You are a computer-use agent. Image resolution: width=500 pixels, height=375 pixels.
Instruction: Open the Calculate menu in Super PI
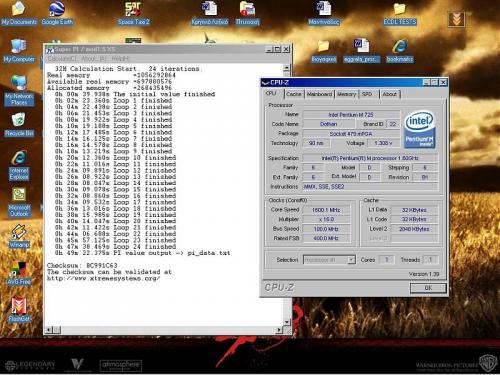click(62, 59)
